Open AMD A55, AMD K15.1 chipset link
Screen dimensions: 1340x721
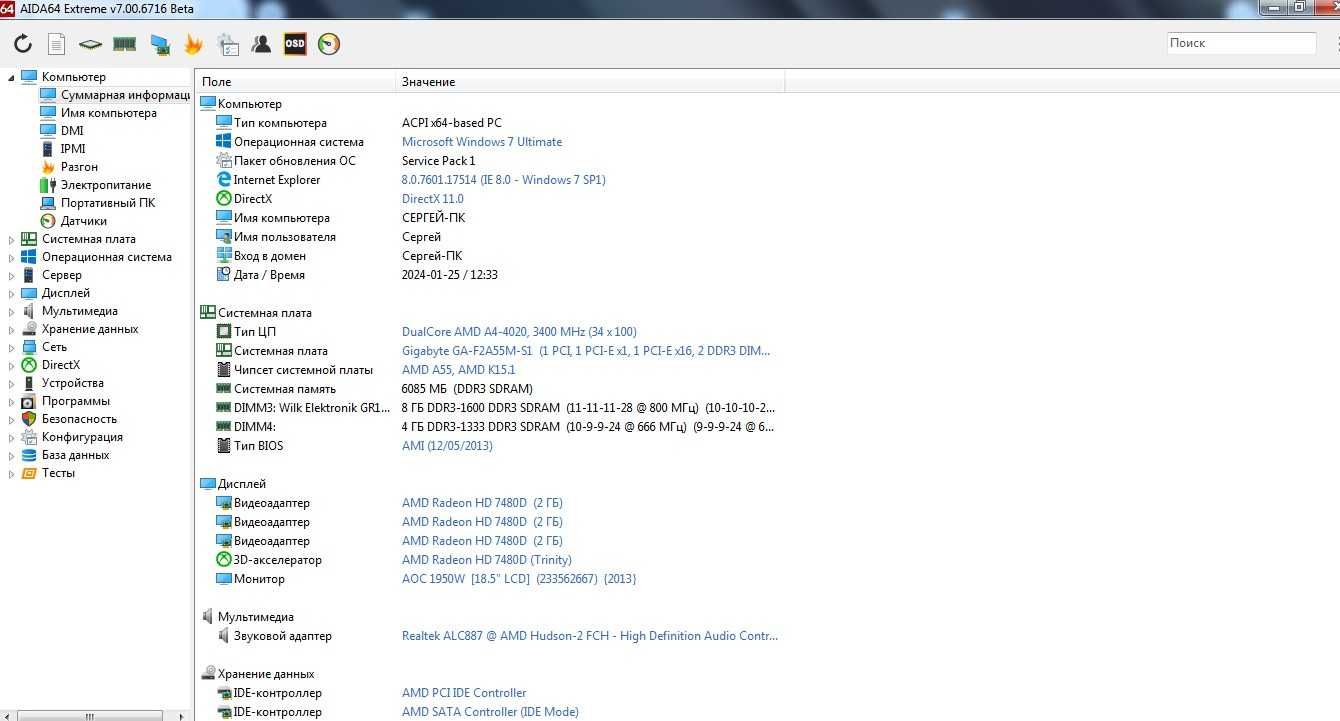[457, 370]
